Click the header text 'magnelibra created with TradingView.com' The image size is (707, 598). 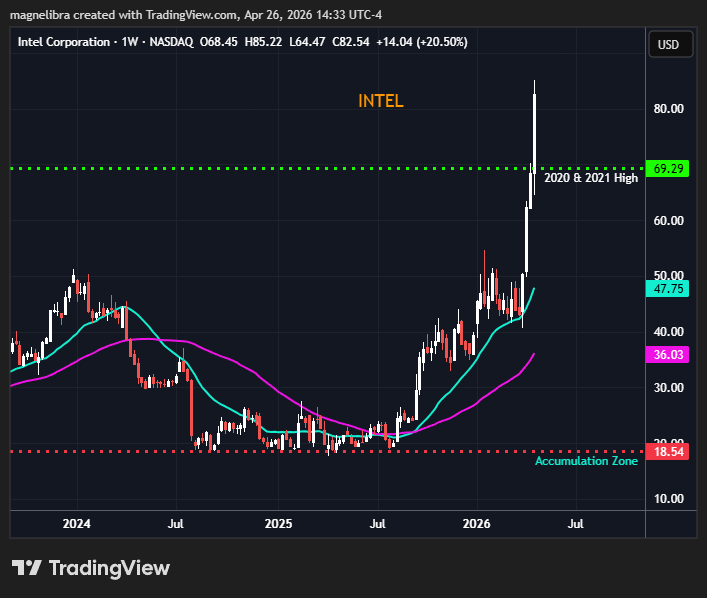click(124, 15)
